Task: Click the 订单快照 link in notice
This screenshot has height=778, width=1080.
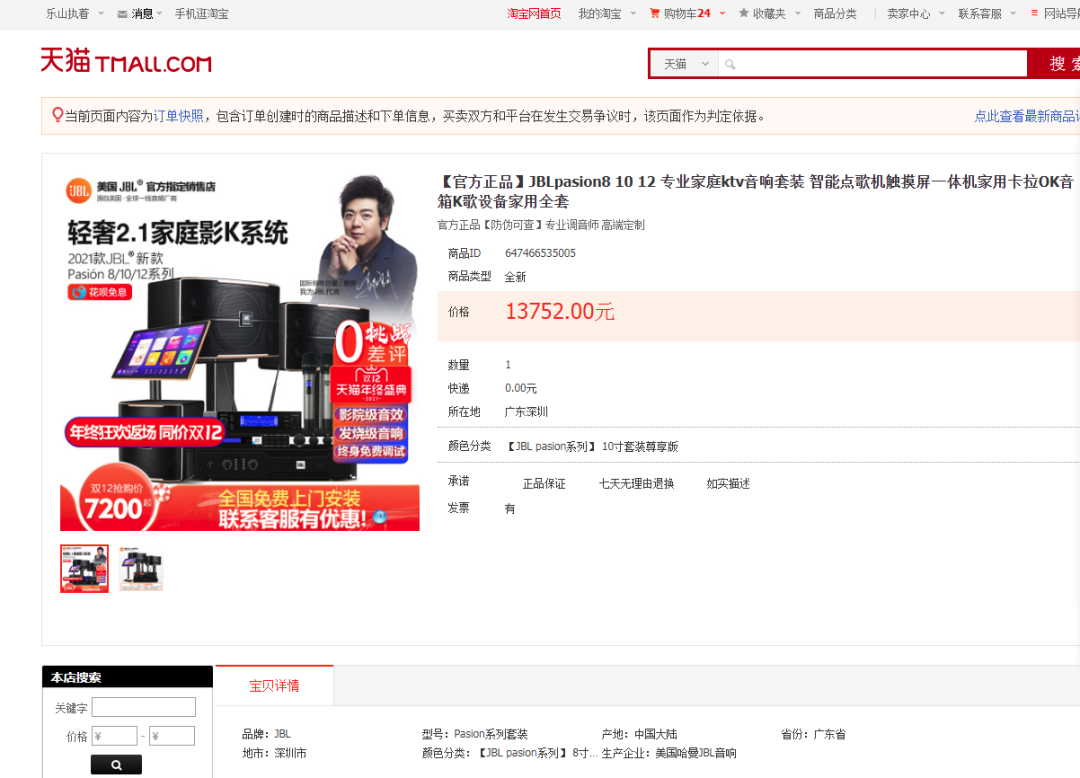Action: 178,116
